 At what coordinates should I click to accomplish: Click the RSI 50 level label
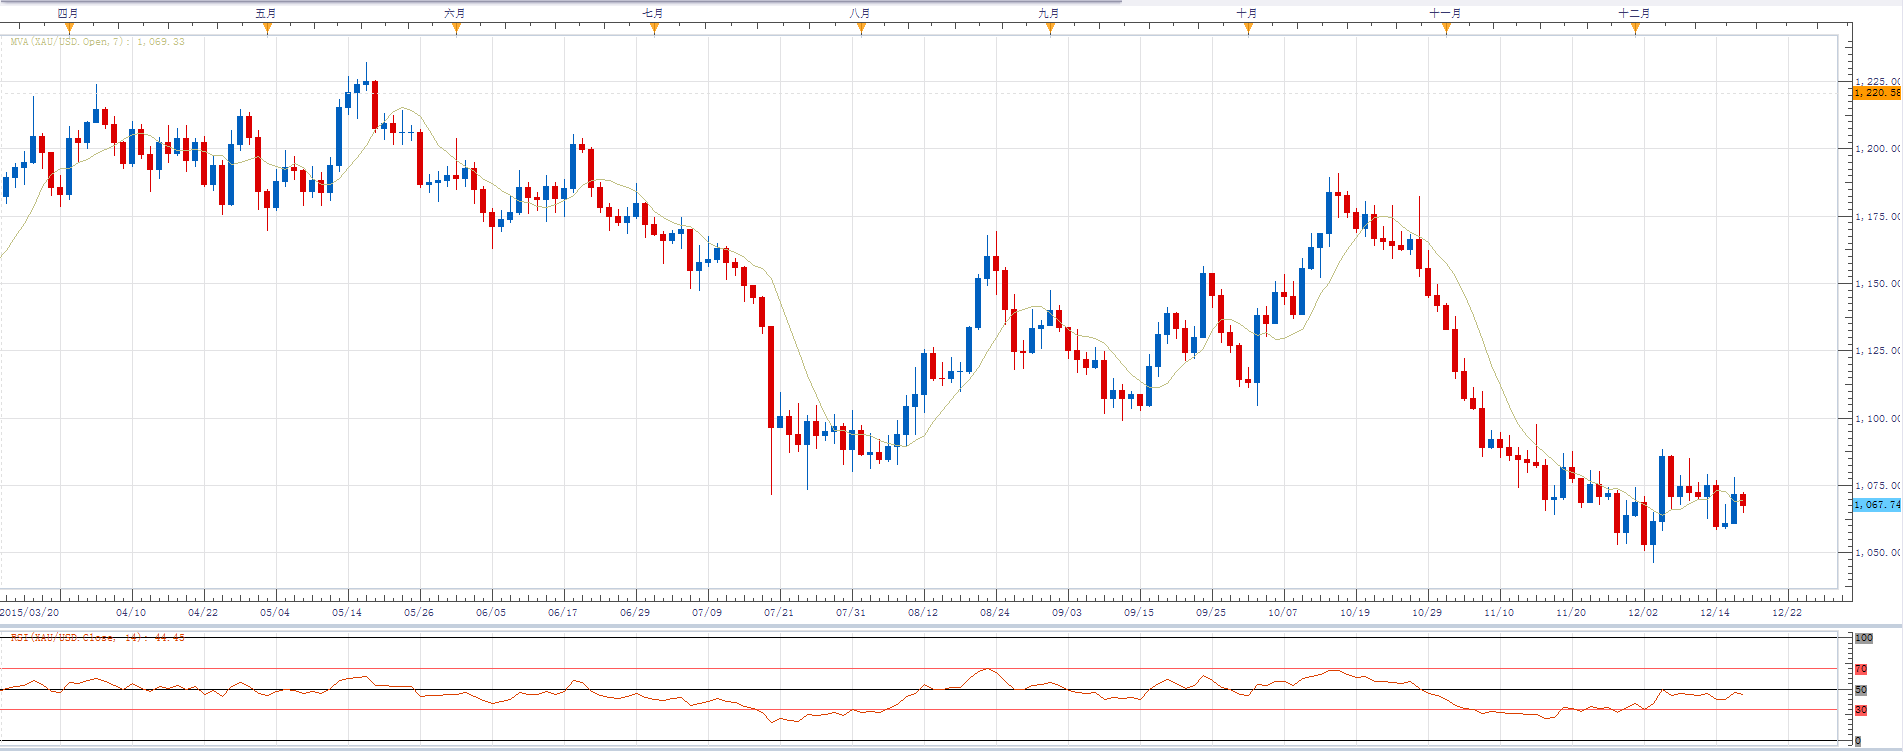tap(1861, 690)
